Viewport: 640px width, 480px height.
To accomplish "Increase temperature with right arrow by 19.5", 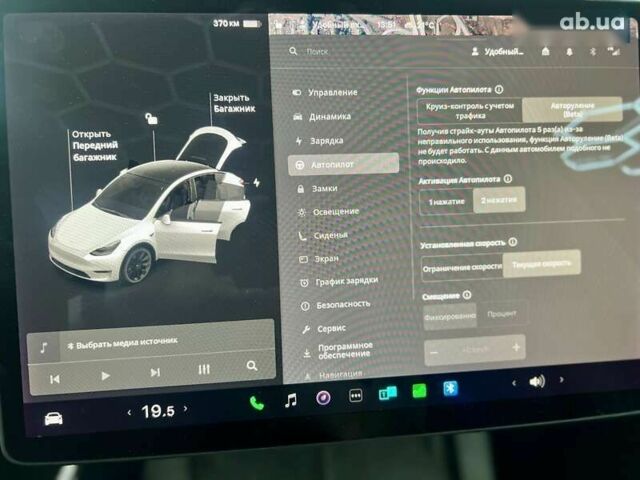I will (186, 408).
